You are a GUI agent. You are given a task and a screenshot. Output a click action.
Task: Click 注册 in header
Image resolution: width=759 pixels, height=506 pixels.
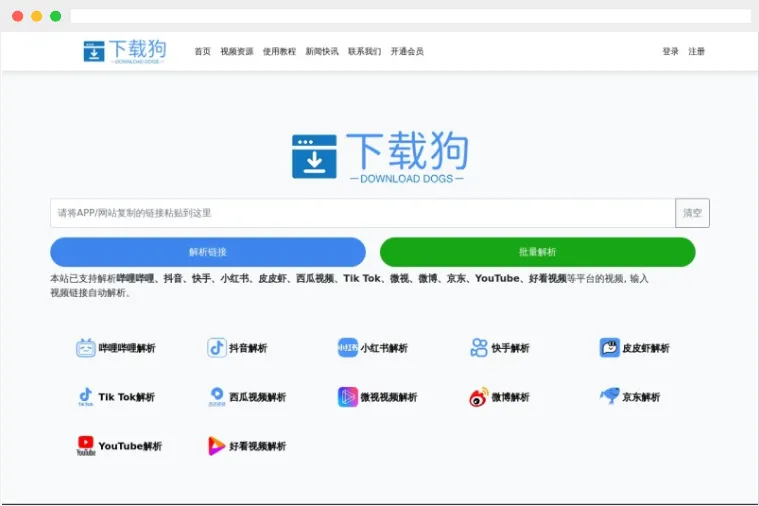697,51
